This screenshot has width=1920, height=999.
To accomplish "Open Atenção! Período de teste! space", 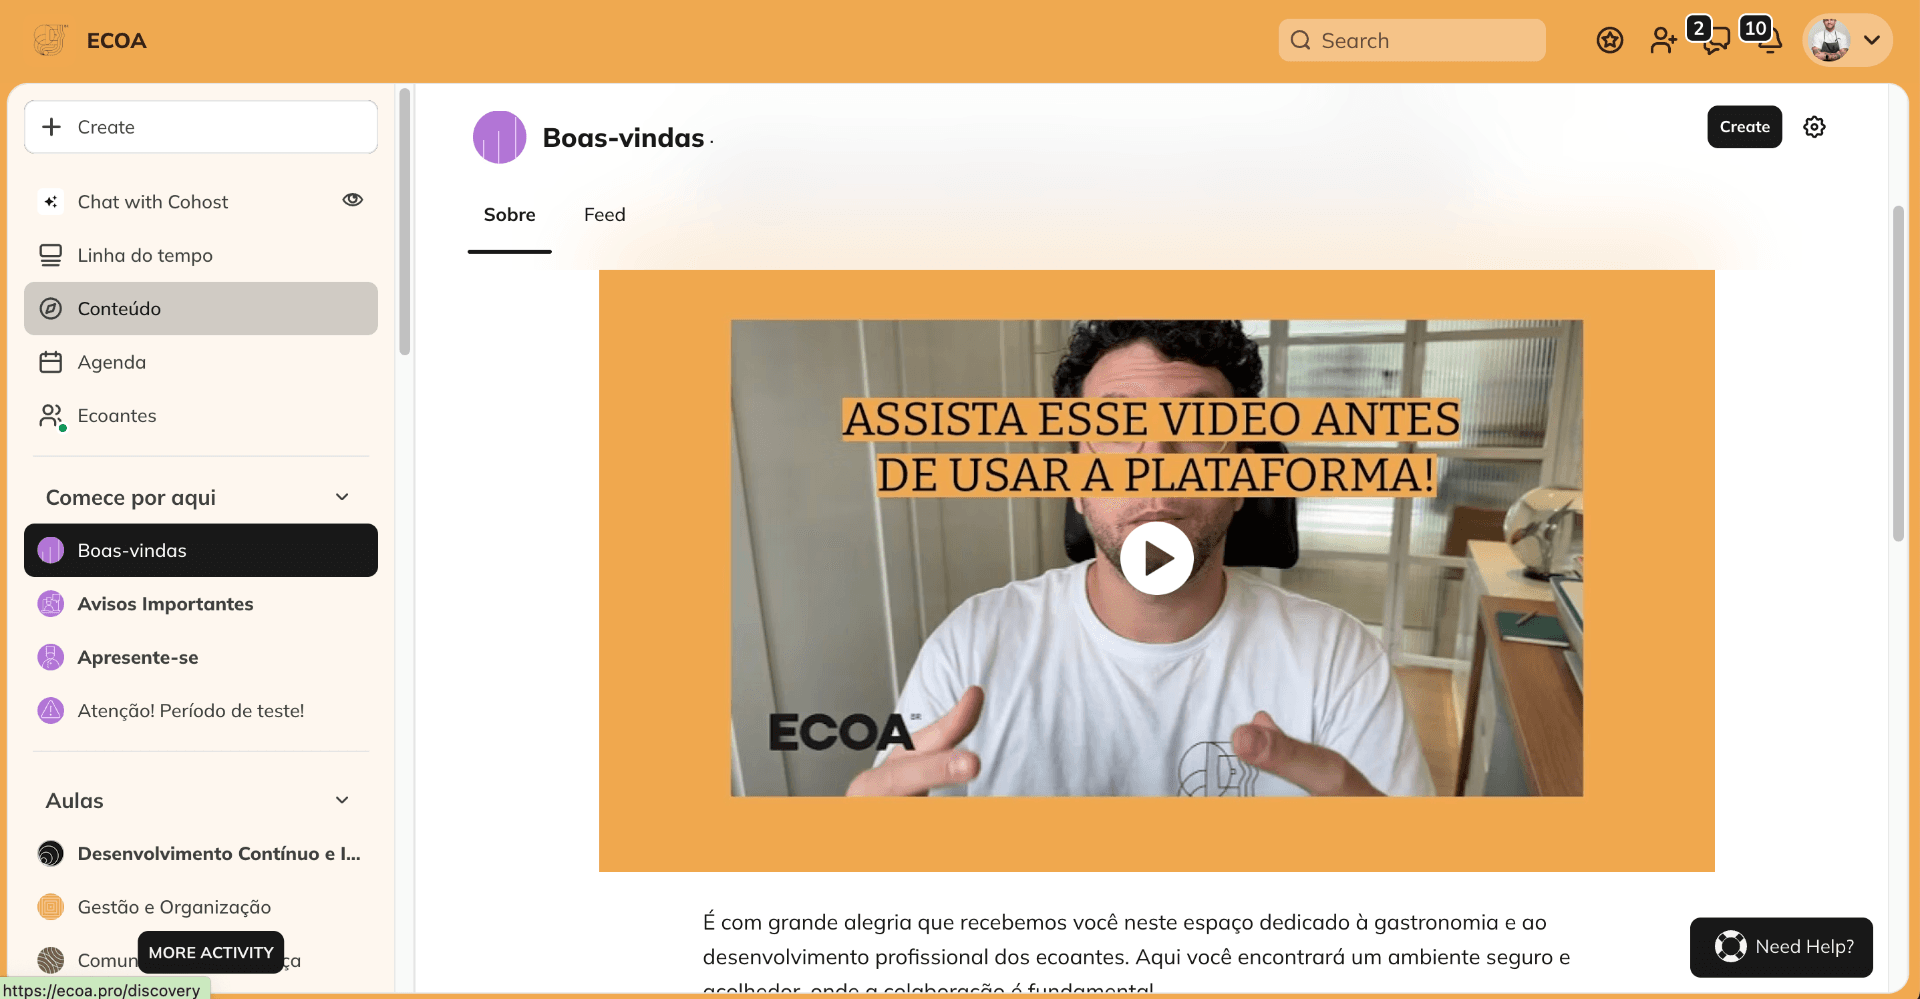I will pyautogui.click(x=201, y=711).
